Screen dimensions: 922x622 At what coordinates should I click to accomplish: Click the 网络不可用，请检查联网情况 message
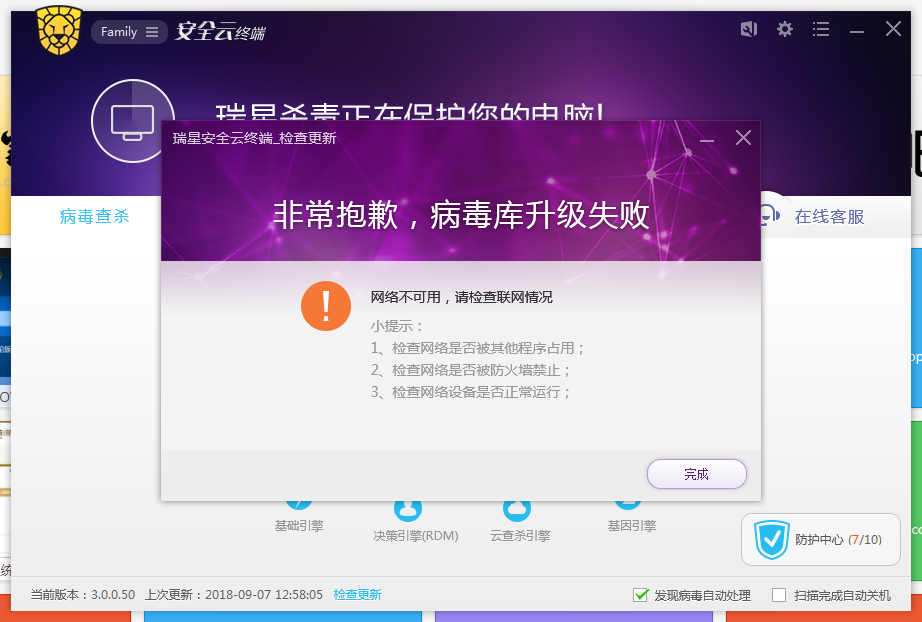pos(462,297)
